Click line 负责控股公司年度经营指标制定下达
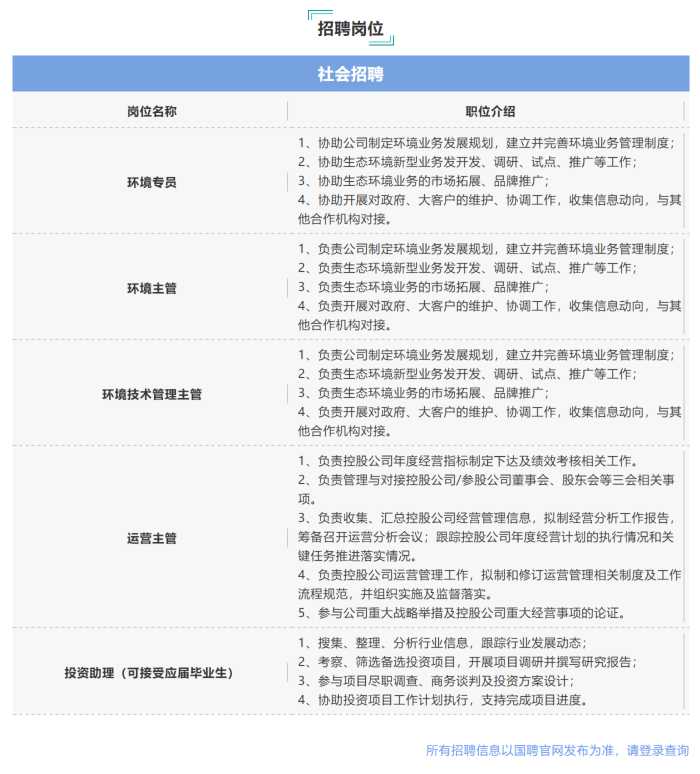 point(468,461)
